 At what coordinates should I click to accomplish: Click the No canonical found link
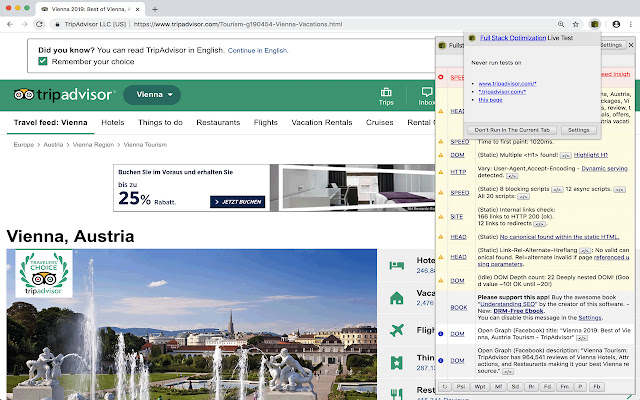click(x=559, y=237)
